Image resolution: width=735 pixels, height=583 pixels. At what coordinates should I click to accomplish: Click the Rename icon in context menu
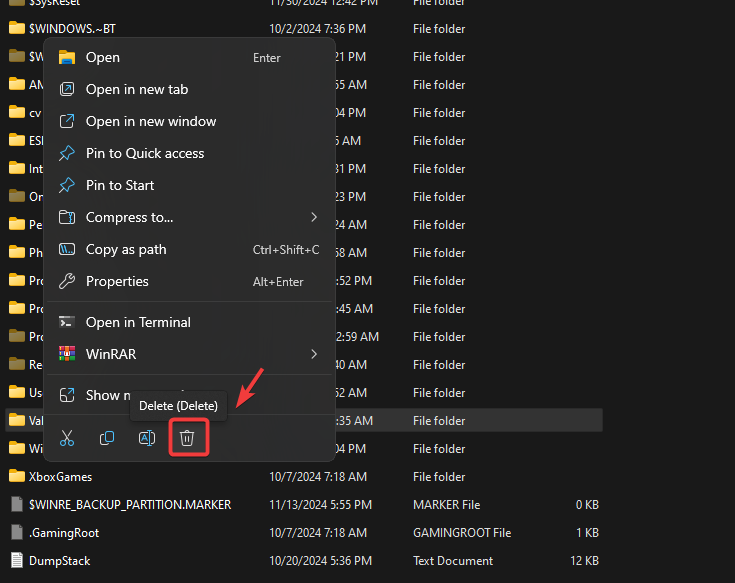pos(147,438)
